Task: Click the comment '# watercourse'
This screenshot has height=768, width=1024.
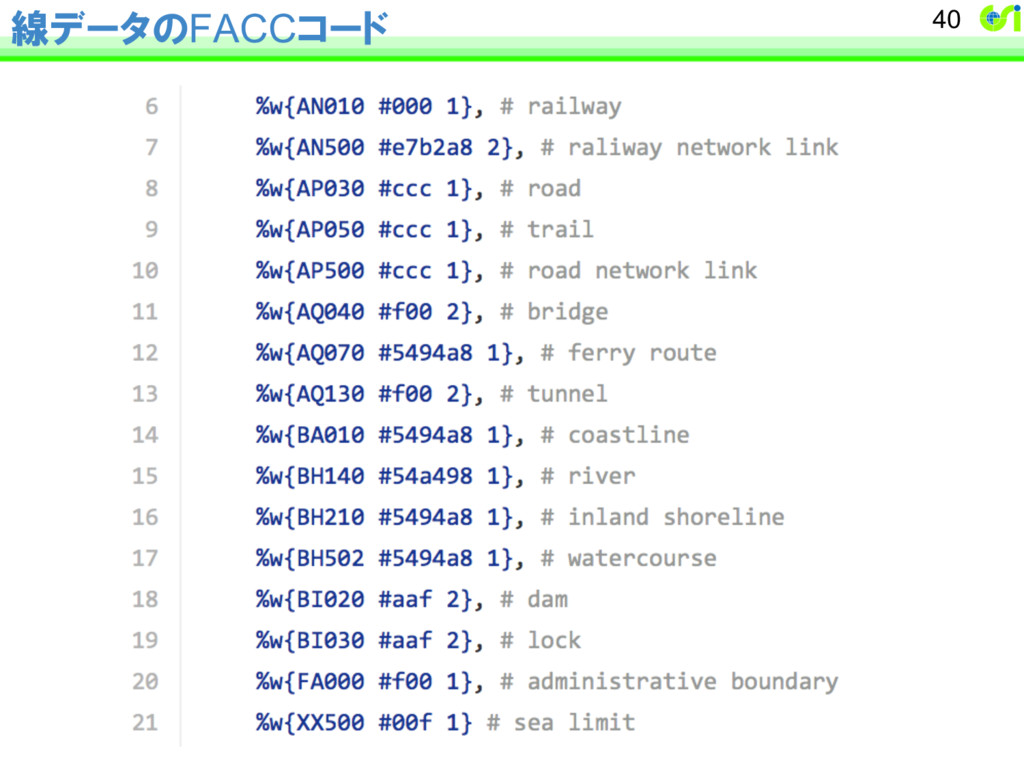Action: point(629,559)
